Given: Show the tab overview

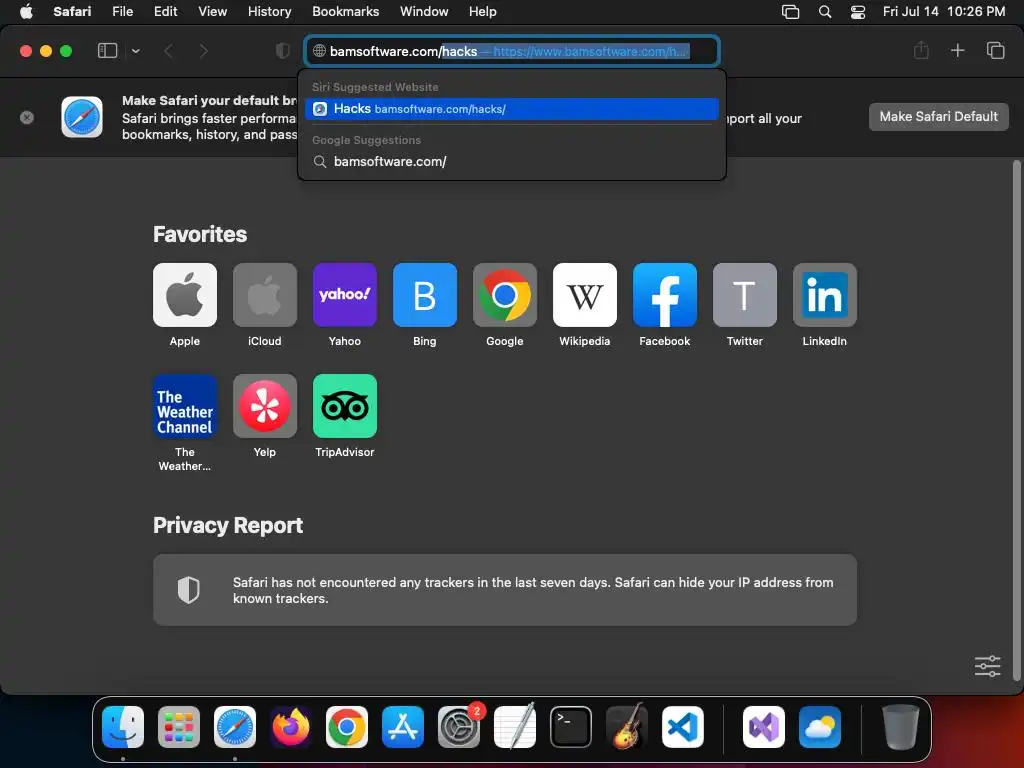Looking at the screenshot, I should [x=995, y=51].
